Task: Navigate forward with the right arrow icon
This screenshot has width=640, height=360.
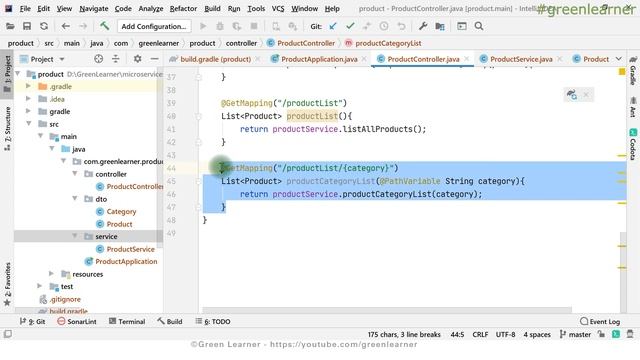Action: [x=82, y=27]
